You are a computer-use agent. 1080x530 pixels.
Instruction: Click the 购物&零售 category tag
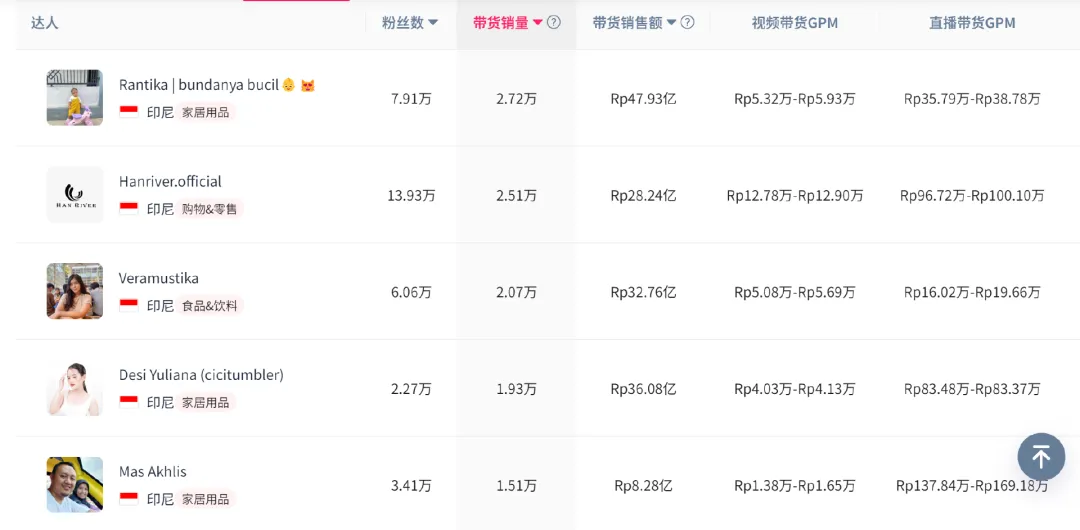(209, 208)
